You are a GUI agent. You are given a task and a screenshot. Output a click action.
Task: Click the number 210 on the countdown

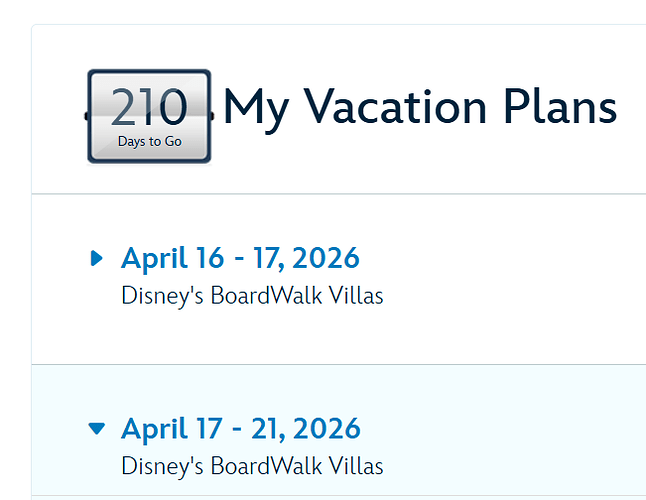coord(149,108)
